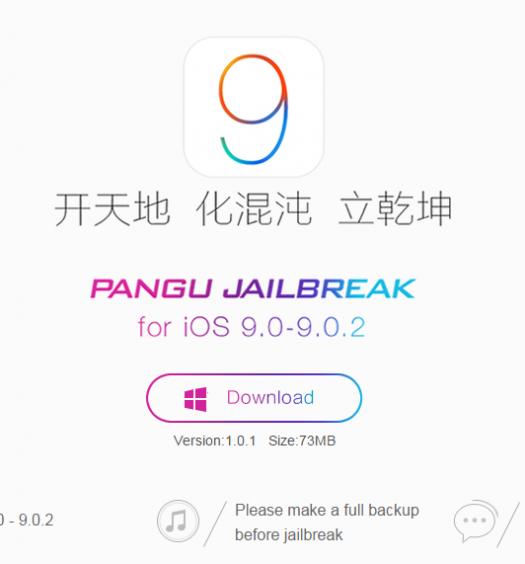The image size is (525, 564).
Task: Click the word JAILBREAK in the logo
Action: (x=319, y=288)
